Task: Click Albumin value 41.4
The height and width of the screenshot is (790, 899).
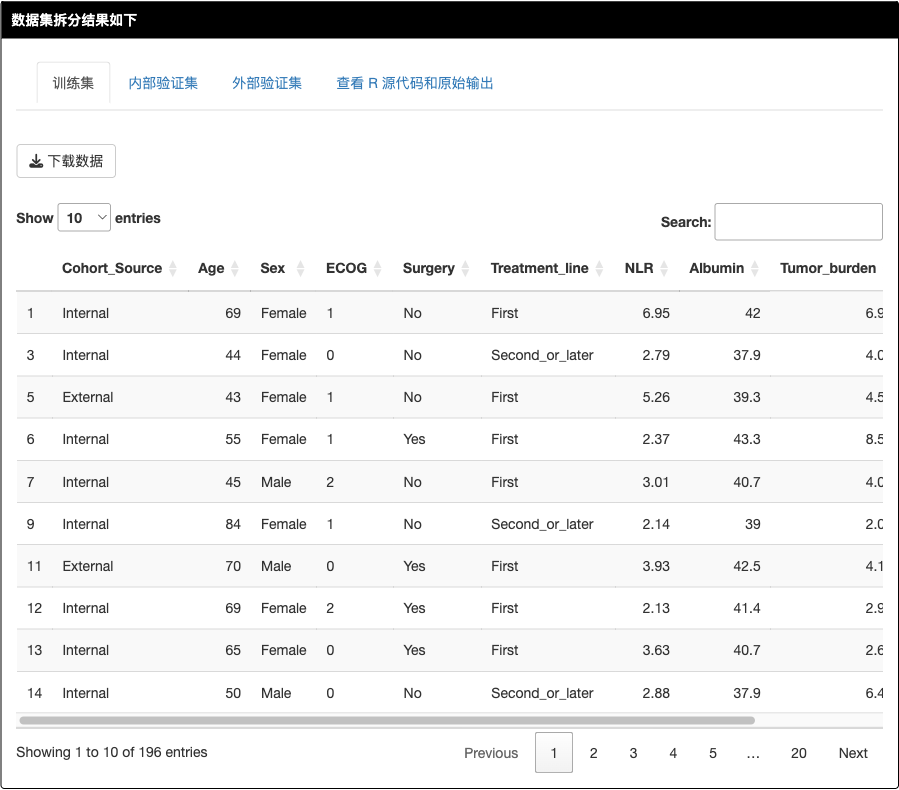Action: click(746, 608)
